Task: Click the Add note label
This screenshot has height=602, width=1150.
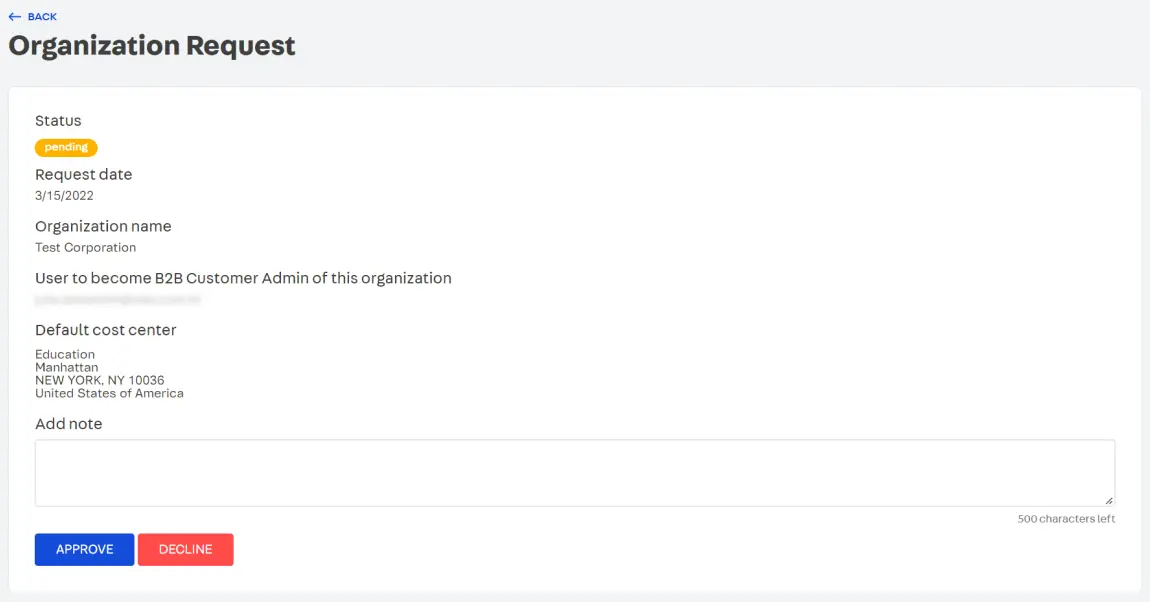Action: pos(68,424)
